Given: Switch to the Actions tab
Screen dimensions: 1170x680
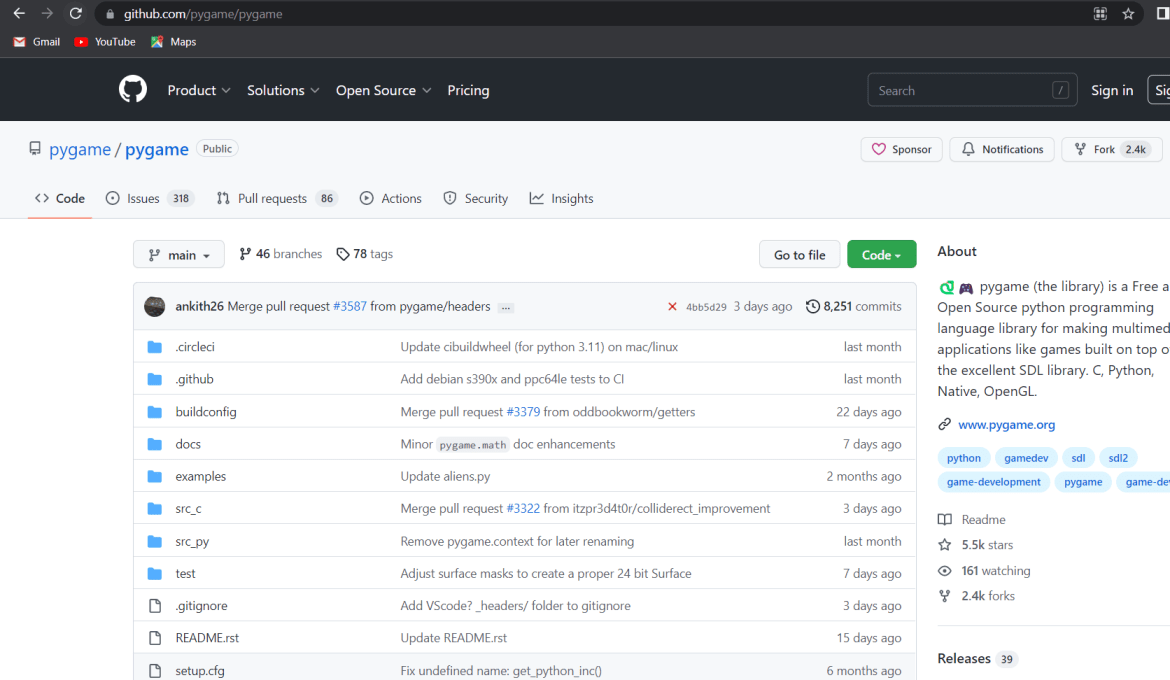Looking at the screenshot, I should click(390, 199).
